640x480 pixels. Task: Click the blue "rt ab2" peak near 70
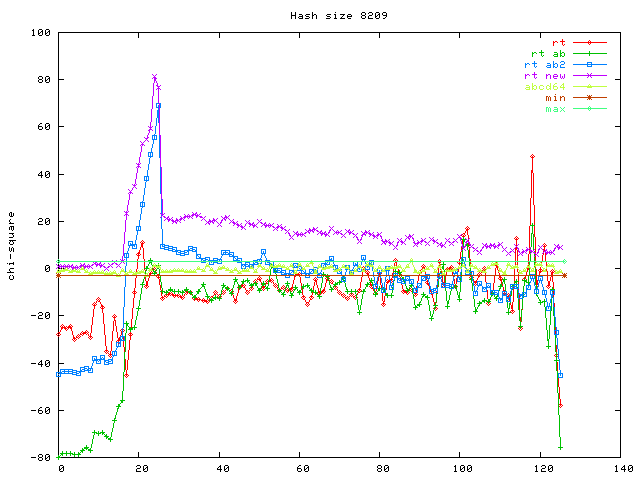158,105
